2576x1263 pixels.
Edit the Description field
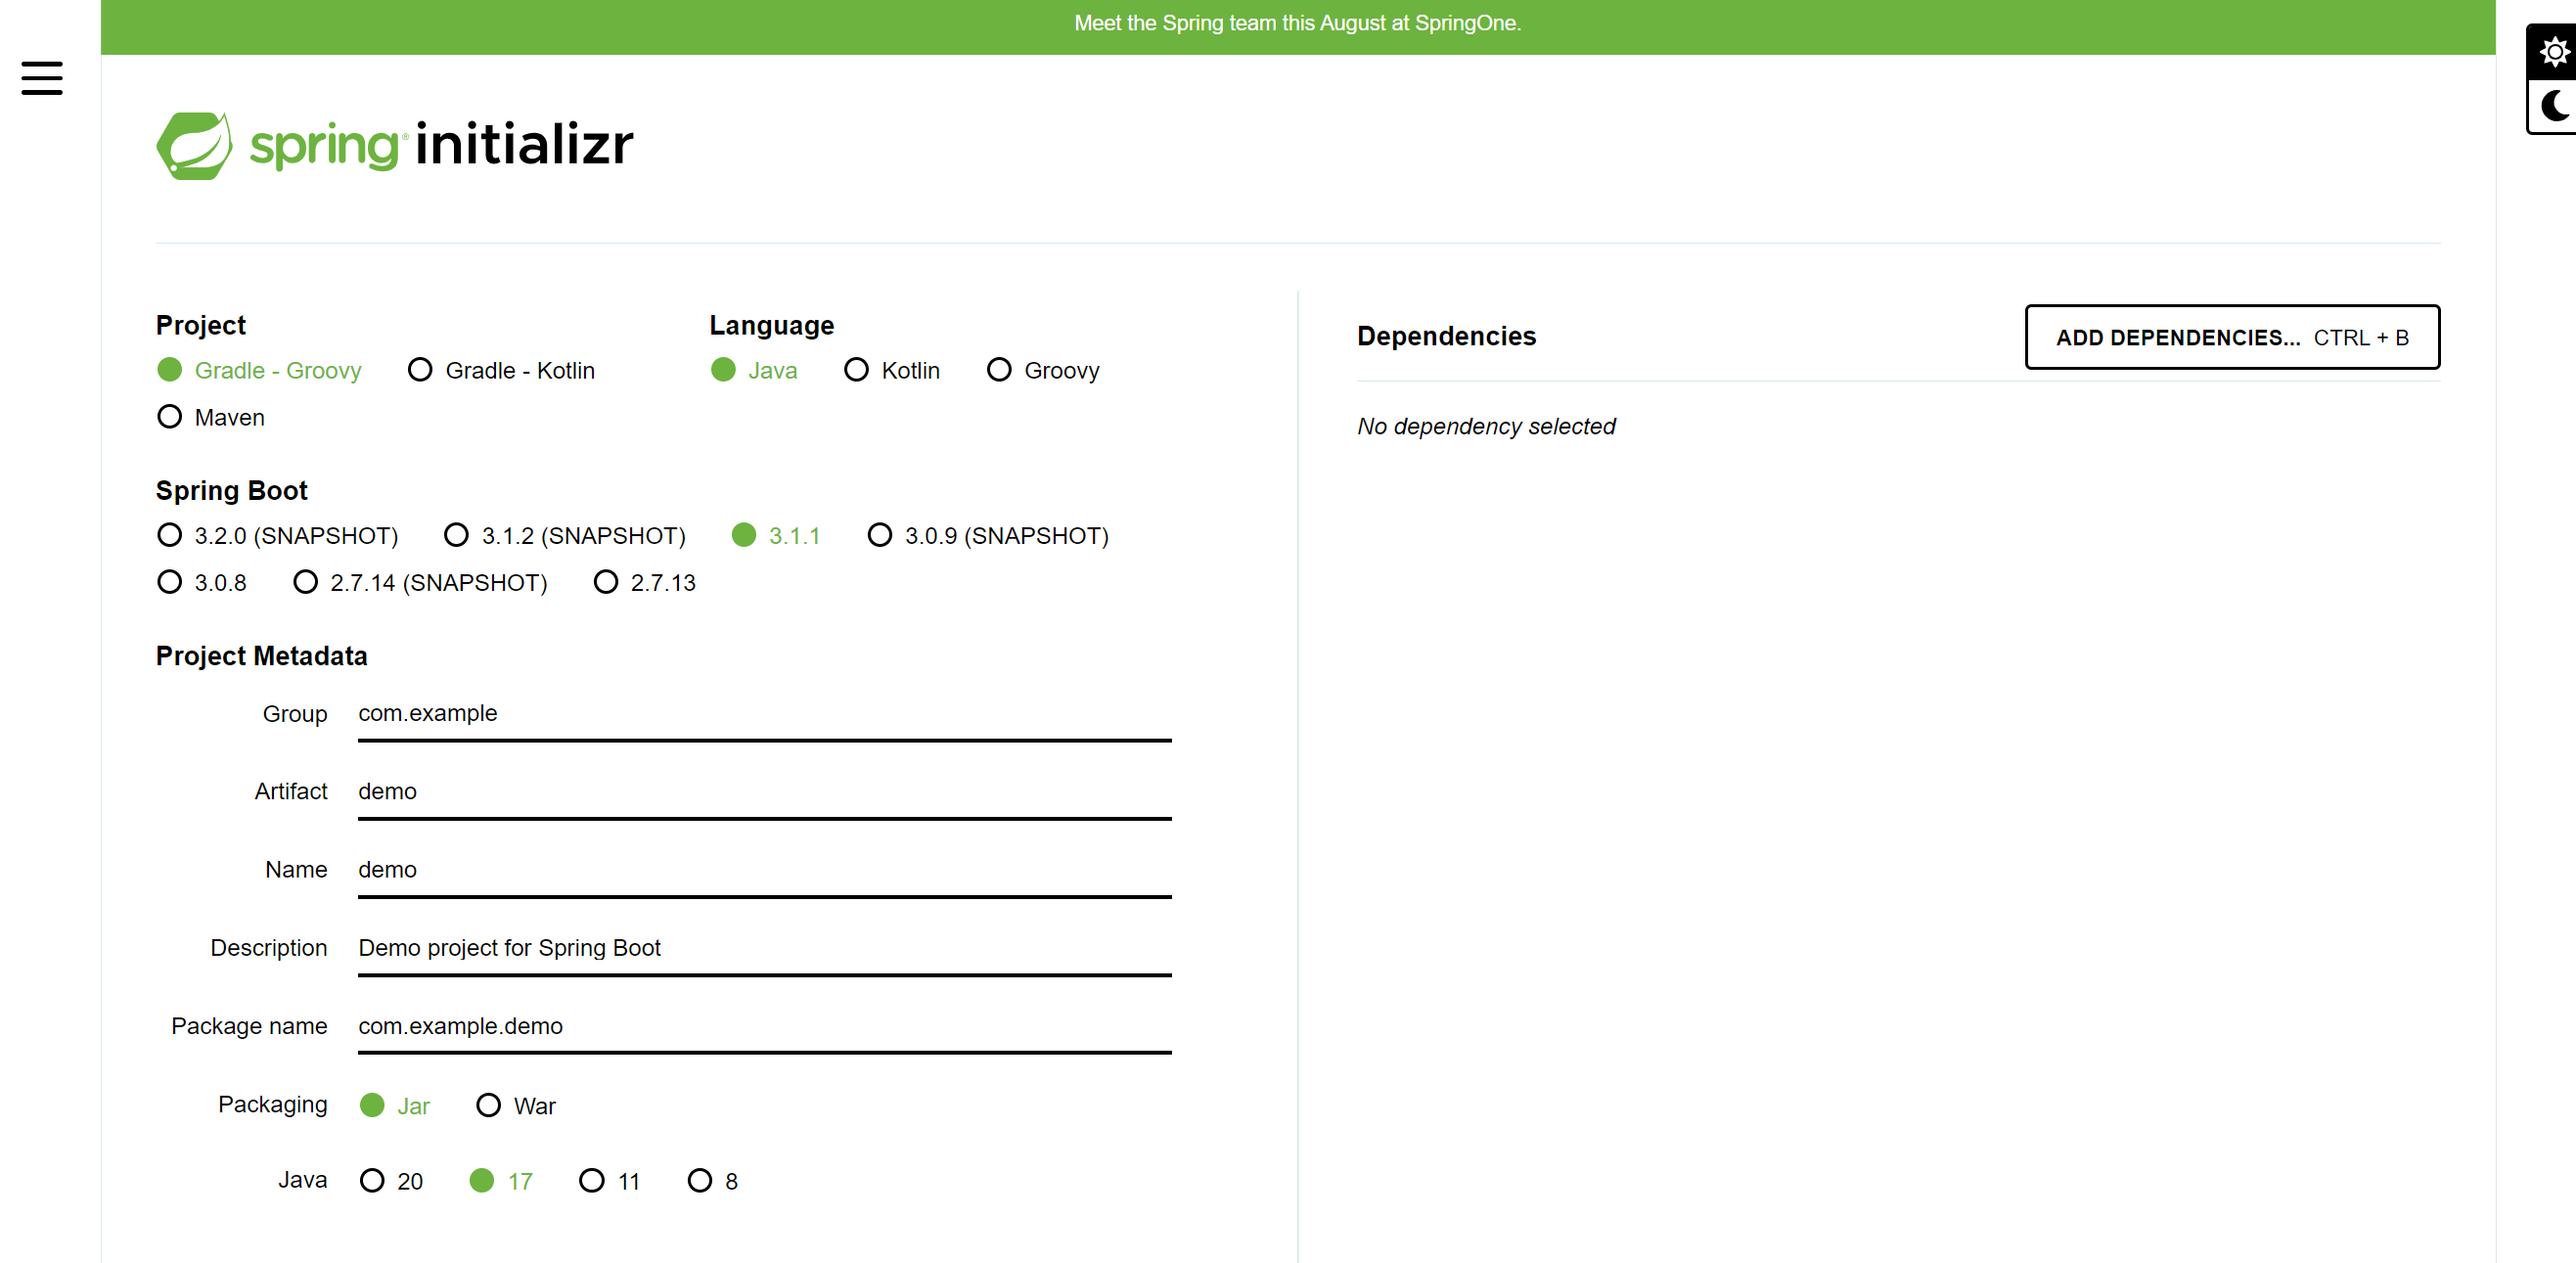pos(764,949)
